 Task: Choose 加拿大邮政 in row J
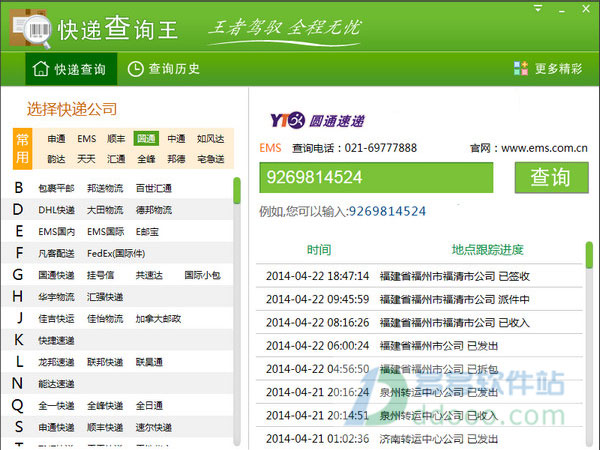point(158,319)
